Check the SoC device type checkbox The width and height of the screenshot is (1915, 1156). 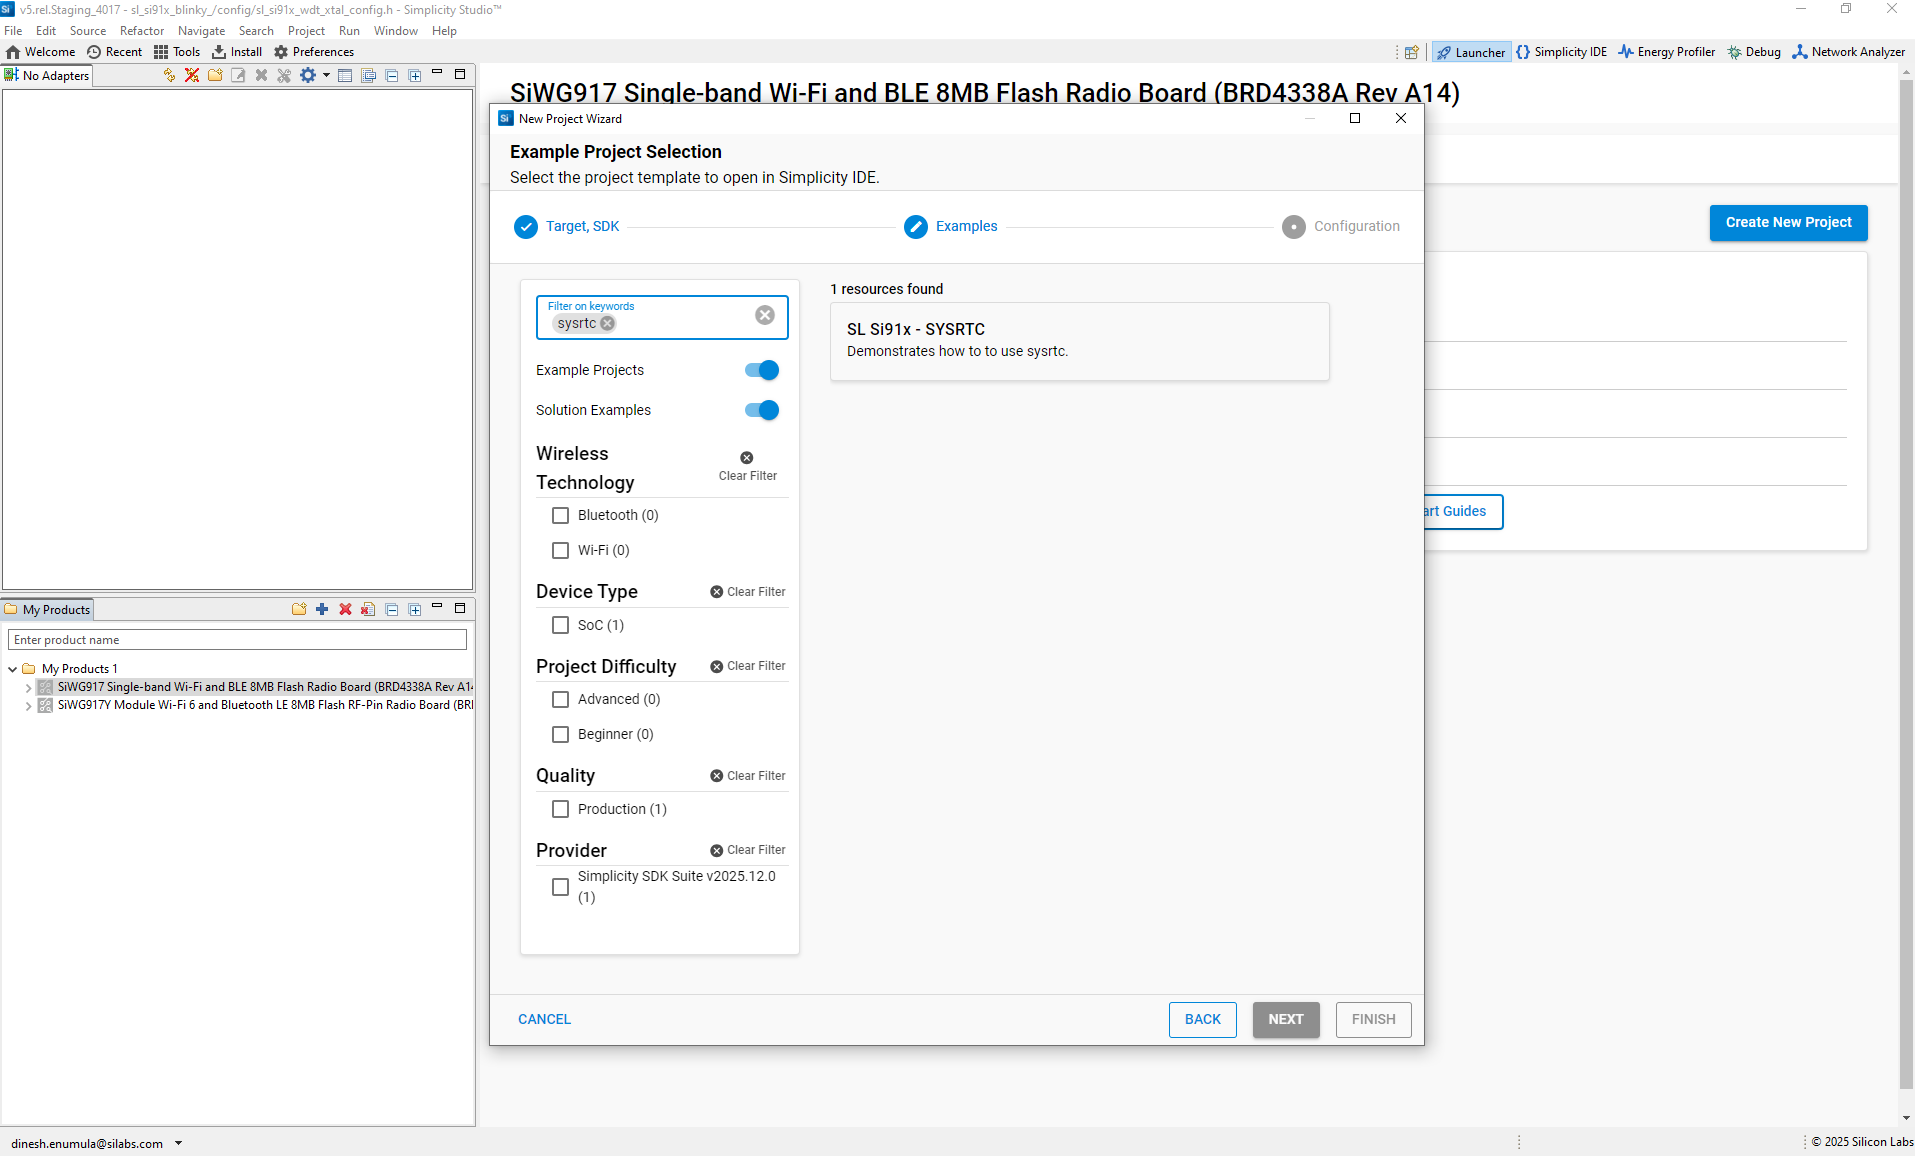561,625
